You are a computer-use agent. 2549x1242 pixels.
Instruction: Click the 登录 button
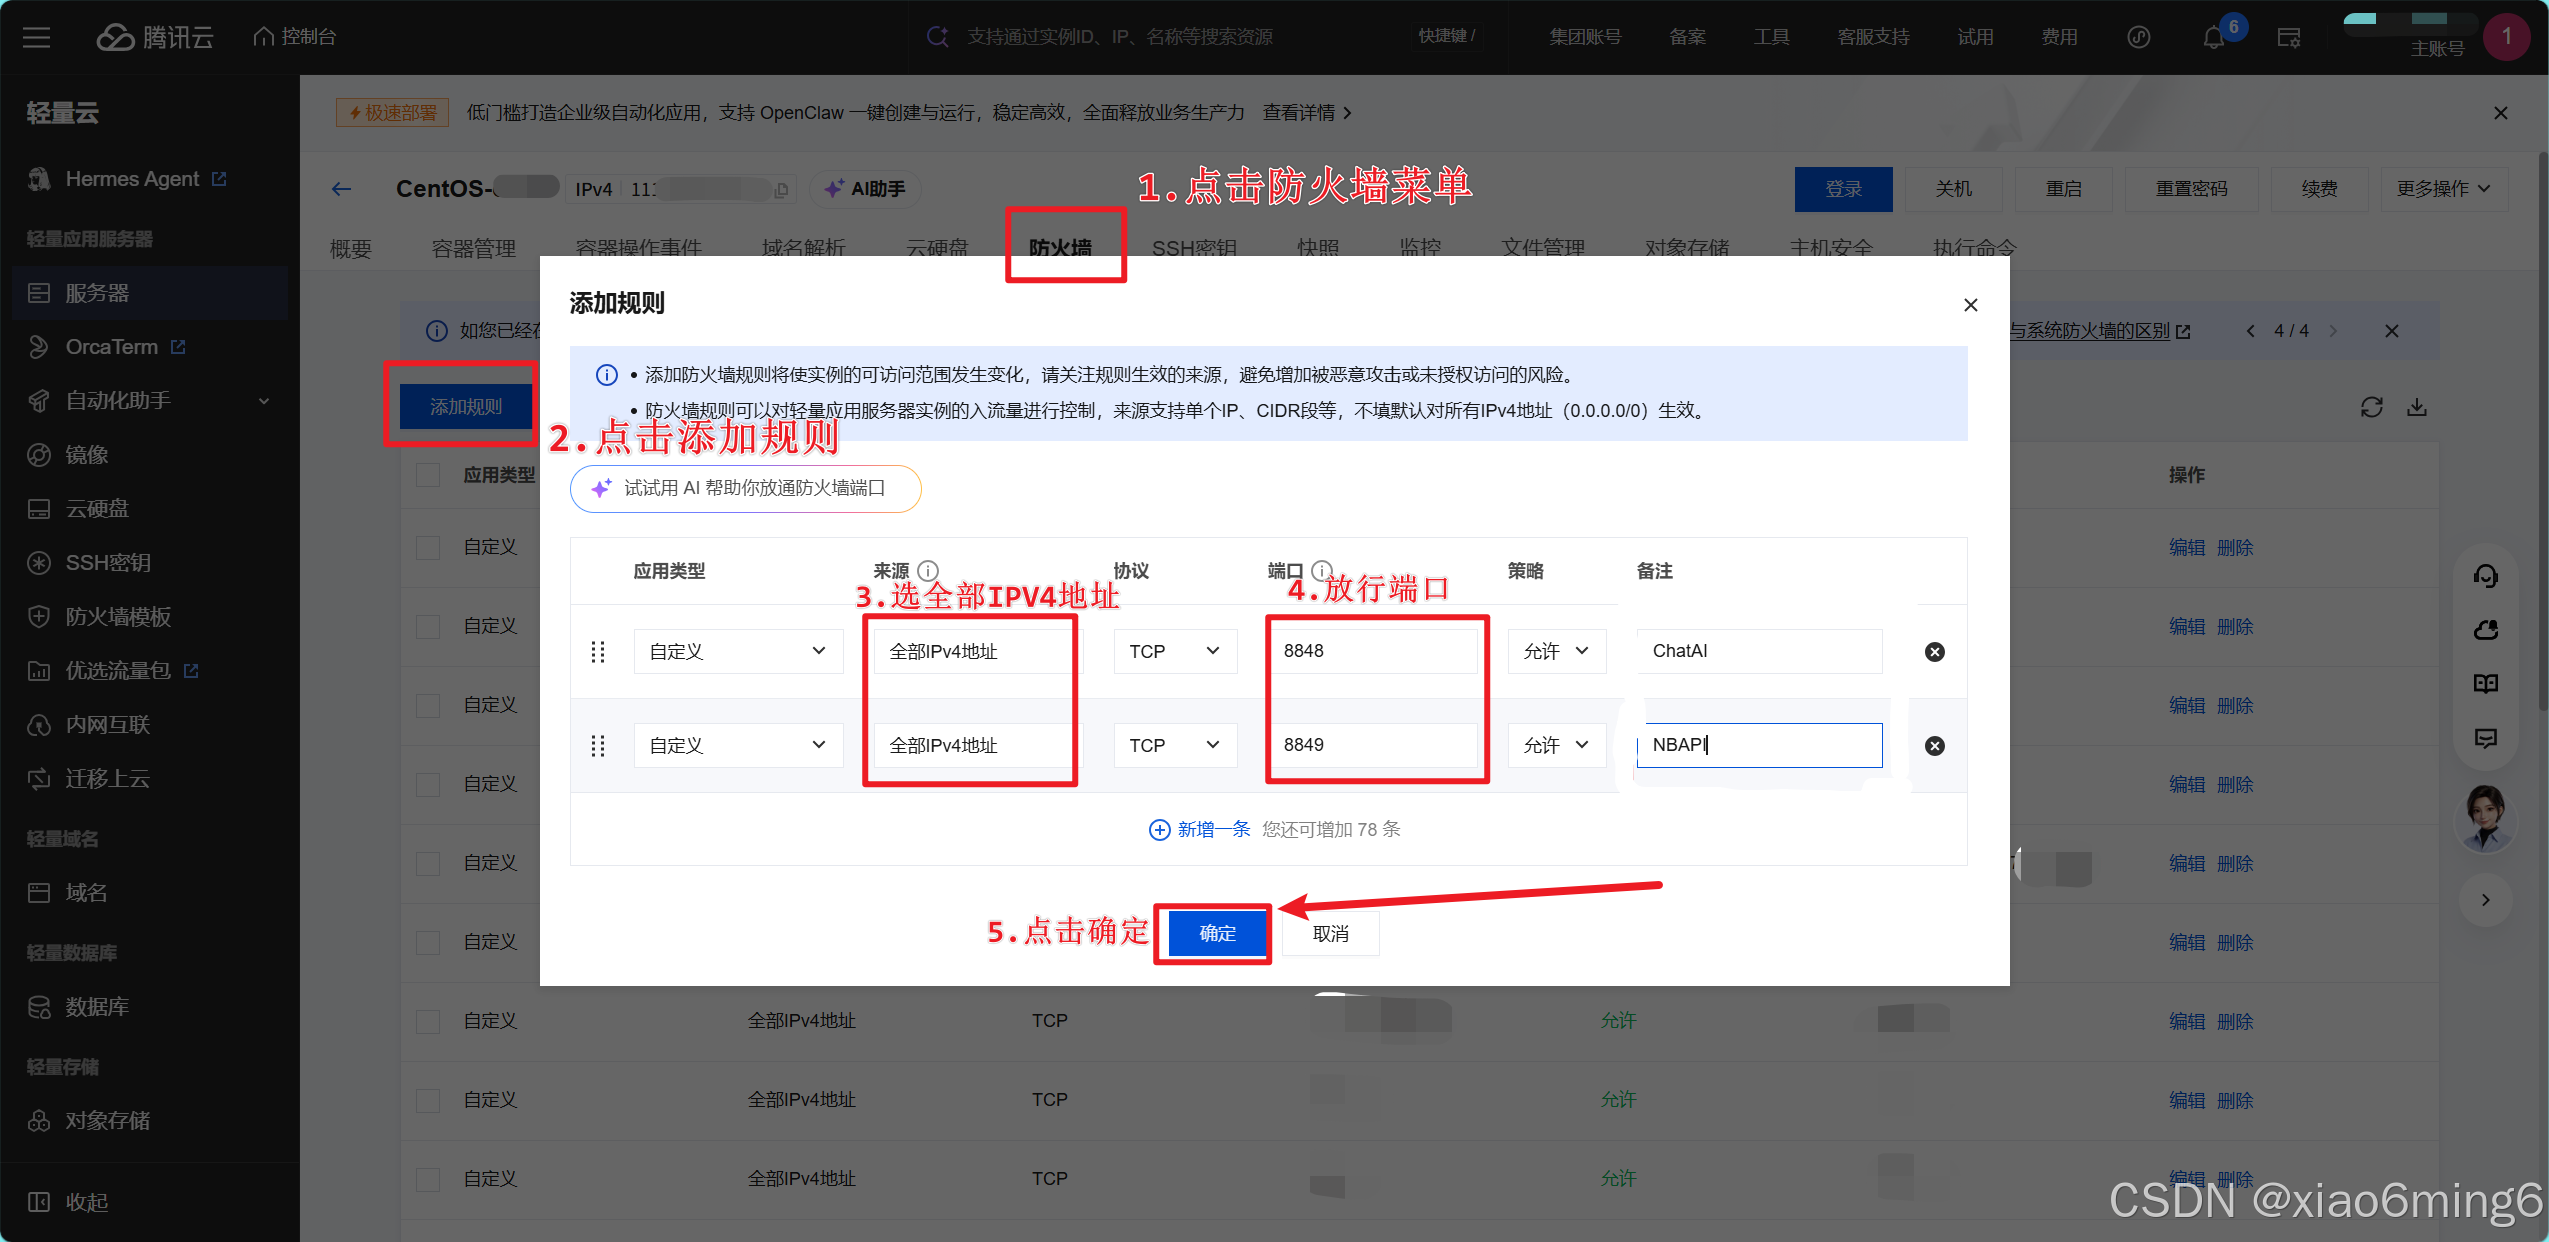(1843, 189)
